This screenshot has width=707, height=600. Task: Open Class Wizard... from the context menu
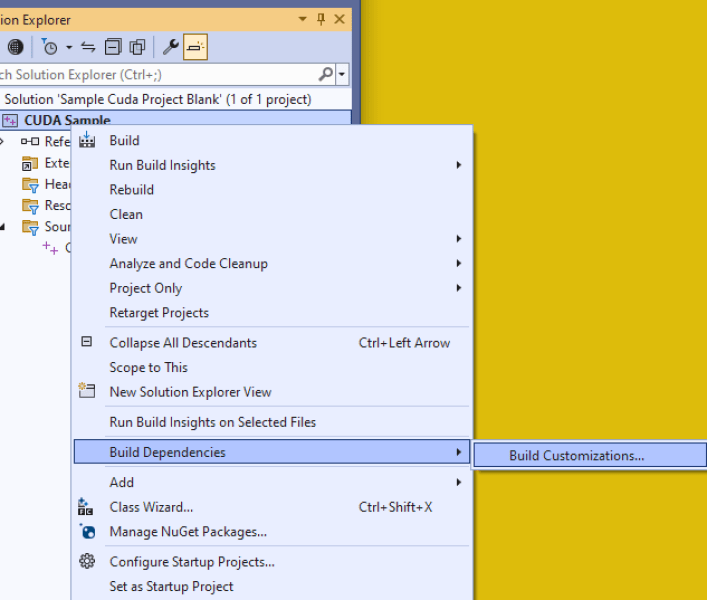click(x=151, y=507)
